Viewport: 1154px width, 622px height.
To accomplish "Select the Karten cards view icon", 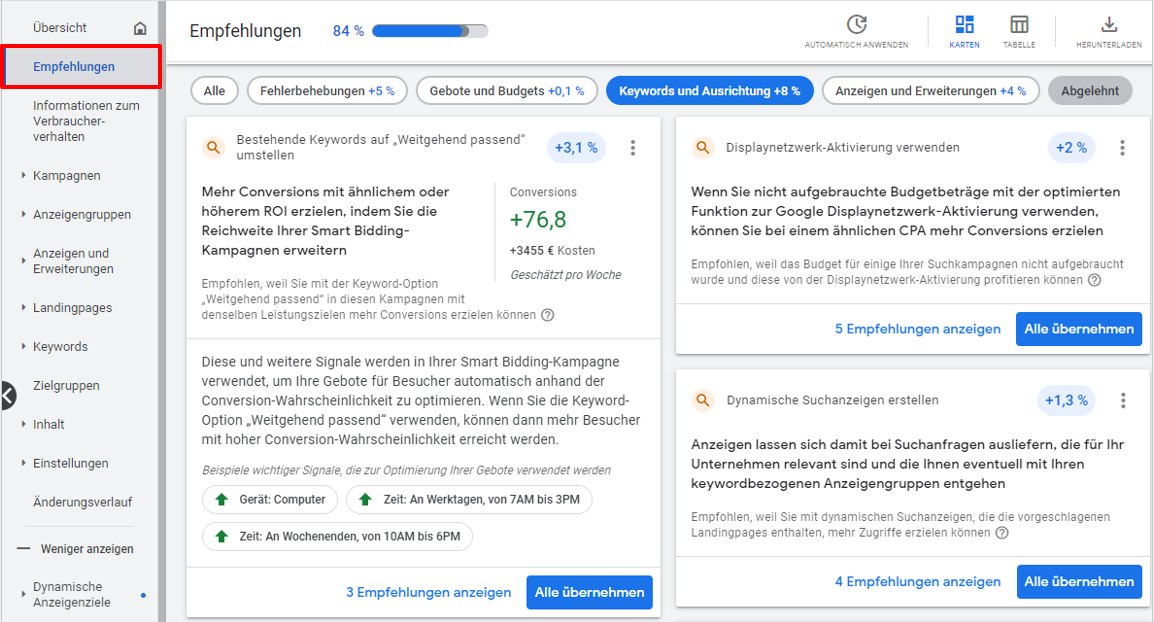I will point(963,25).
